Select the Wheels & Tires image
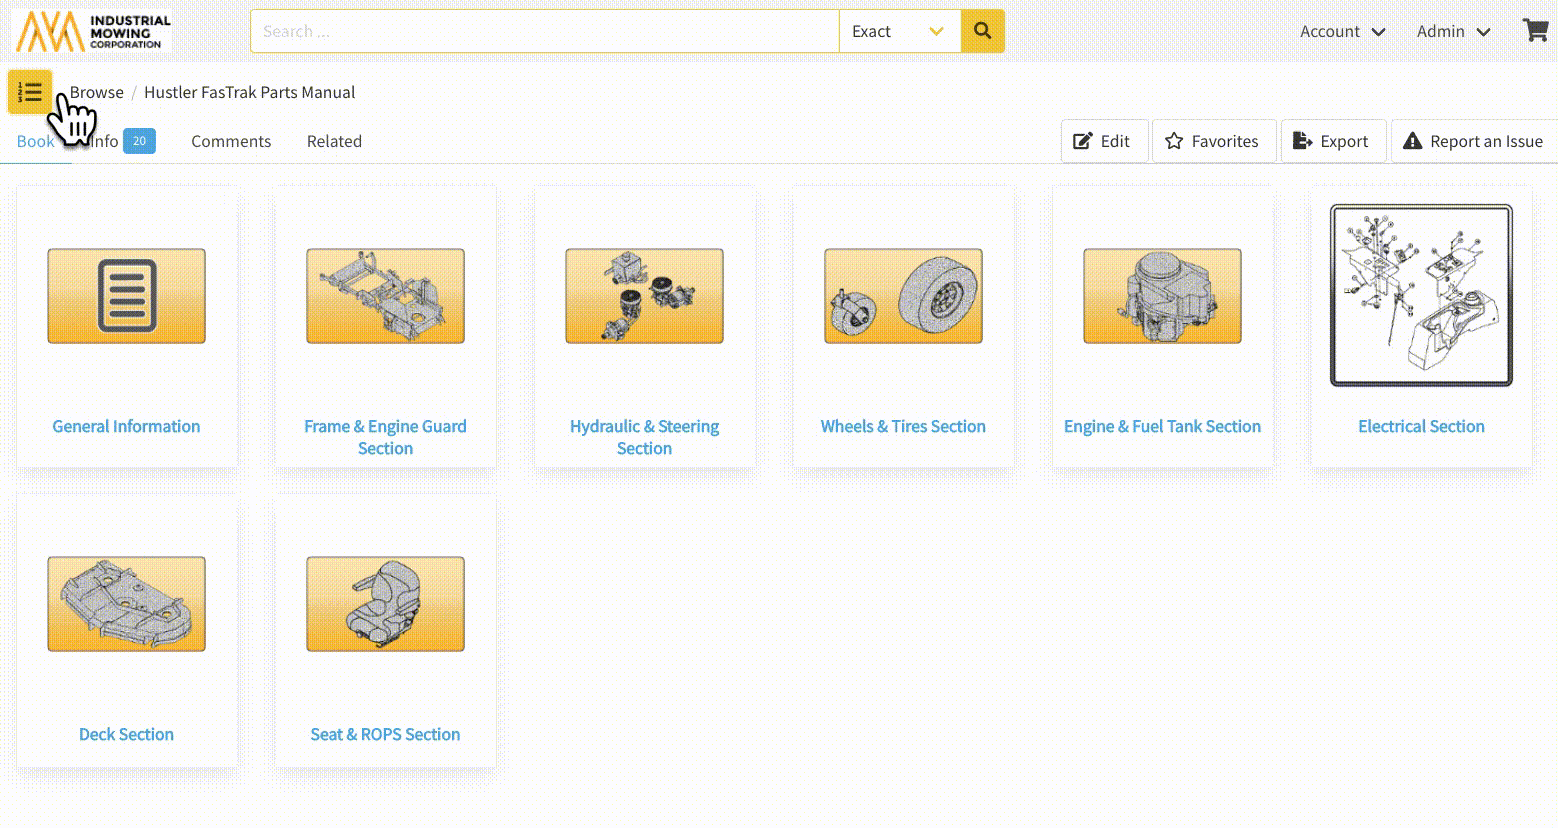The width and height of the screenshot is (1558, 828). click(903, 296)
